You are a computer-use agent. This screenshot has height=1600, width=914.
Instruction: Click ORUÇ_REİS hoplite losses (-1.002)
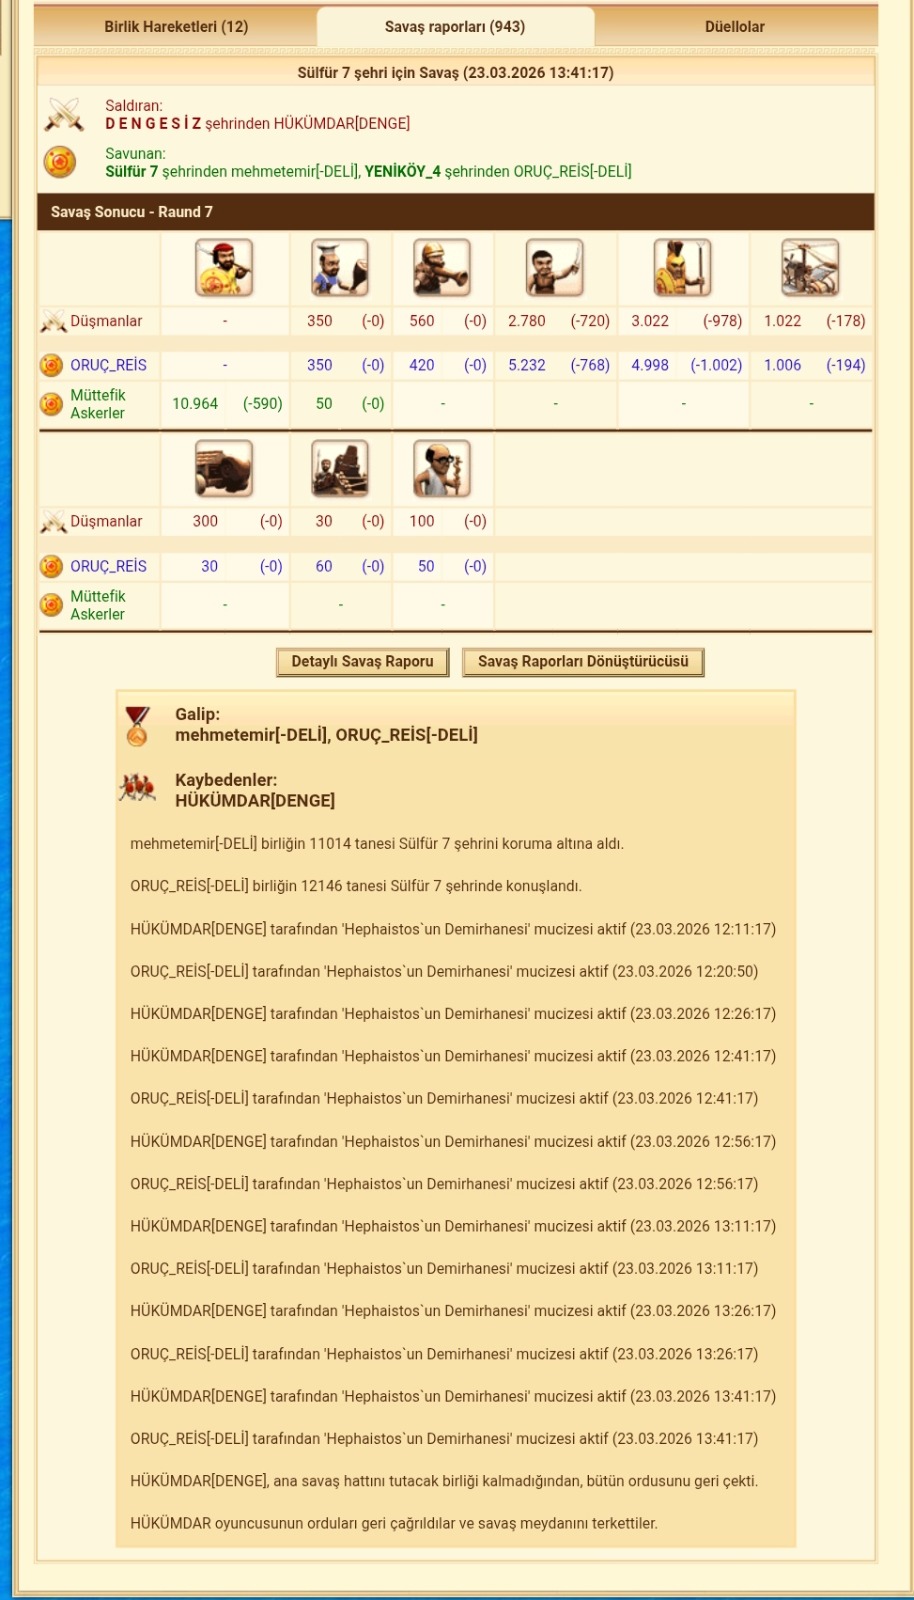(716, 365)
